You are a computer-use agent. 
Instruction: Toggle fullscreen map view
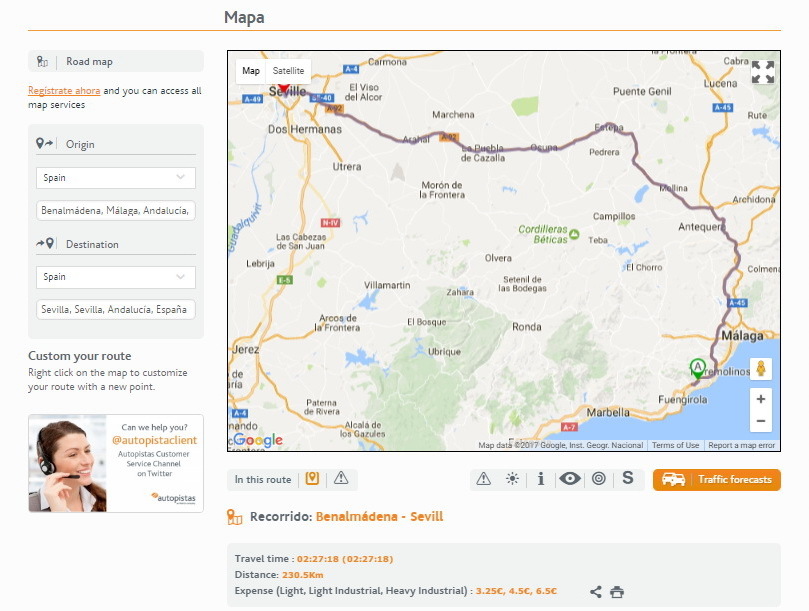pyautogui.click(x=762, y=72)
